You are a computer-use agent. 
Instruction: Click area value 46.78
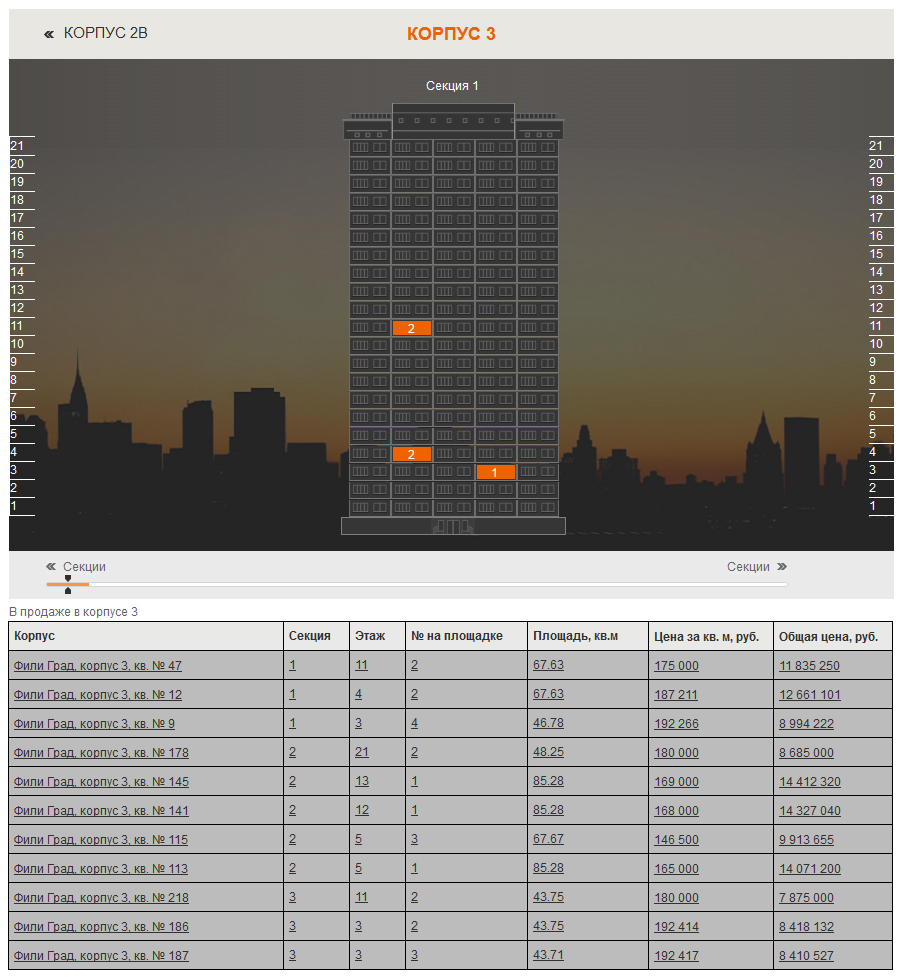pyautogui.click(x=548, y=723)
